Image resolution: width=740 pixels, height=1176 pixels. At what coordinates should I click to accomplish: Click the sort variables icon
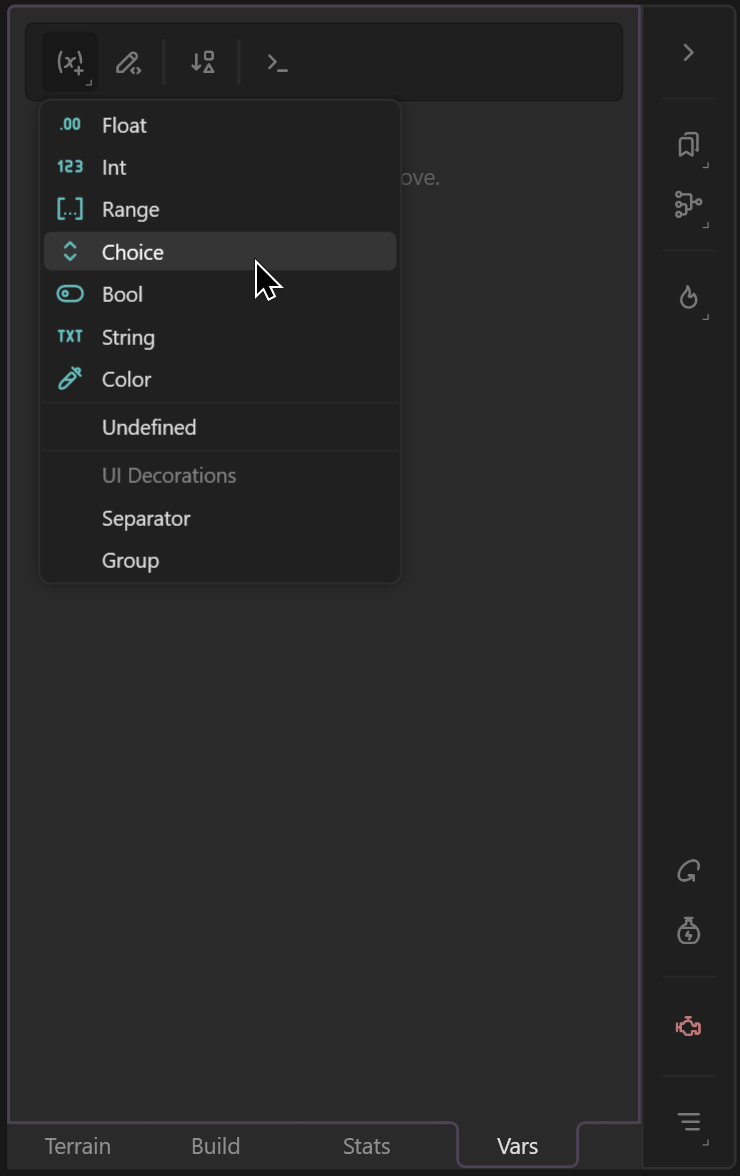point(202,62)
